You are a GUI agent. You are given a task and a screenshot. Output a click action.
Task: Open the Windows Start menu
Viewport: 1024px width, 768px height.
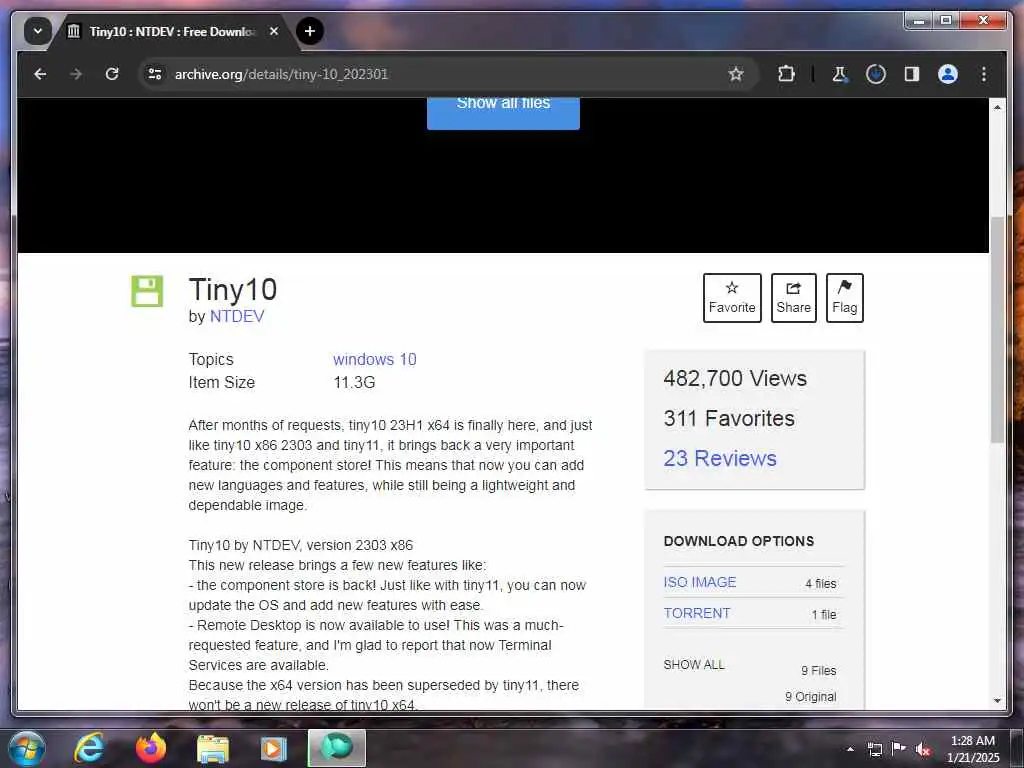[x=26, y=748]
